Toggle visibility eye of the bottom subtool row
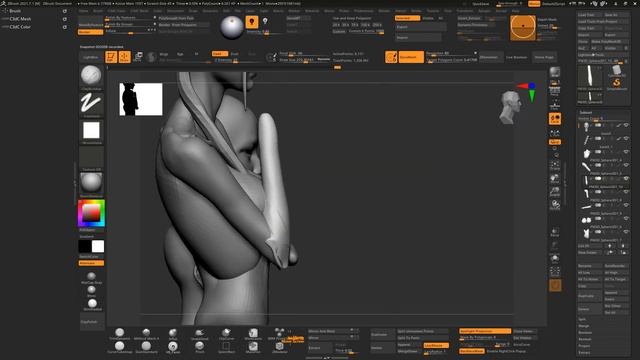 coord(626,232)
